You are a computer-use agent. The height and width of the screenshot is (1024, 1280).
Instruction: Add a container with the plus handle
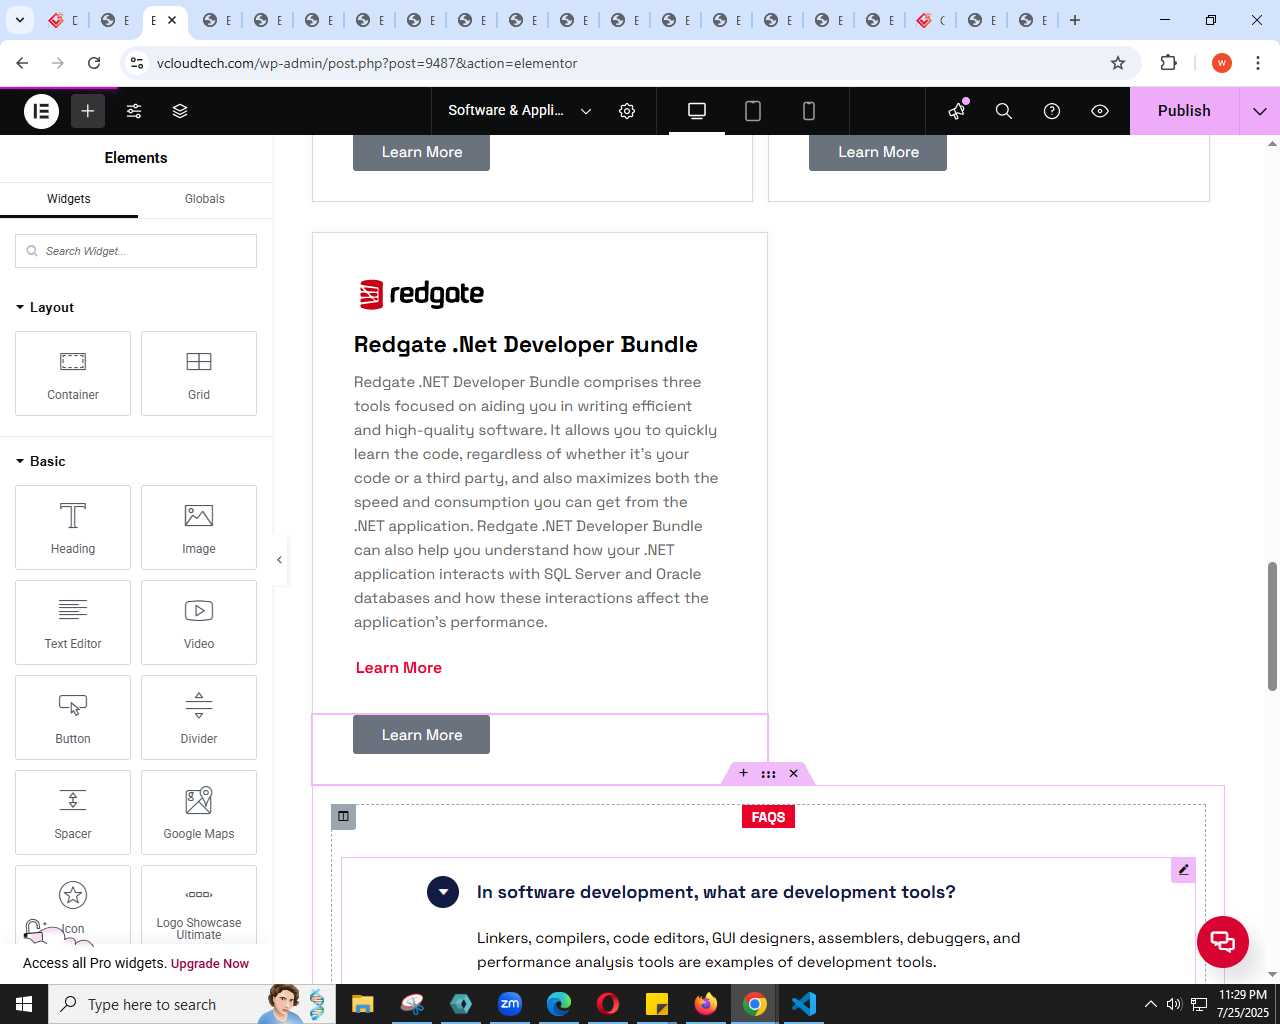pos(743,773)
